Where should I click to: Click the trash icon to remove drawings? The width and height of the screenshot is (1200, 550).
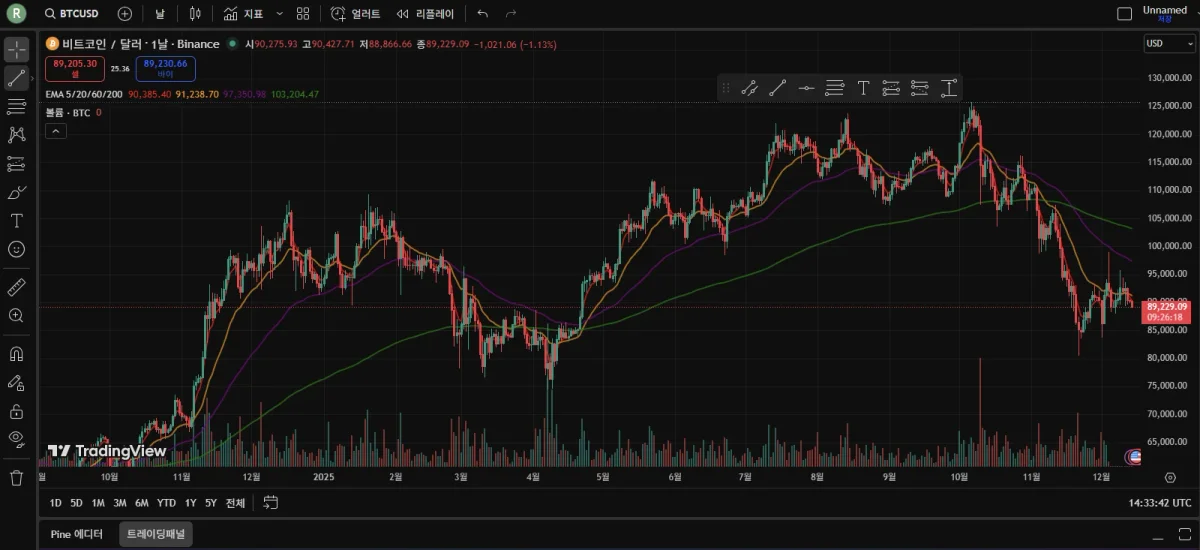pyautogui.click(x=17, y=478)
